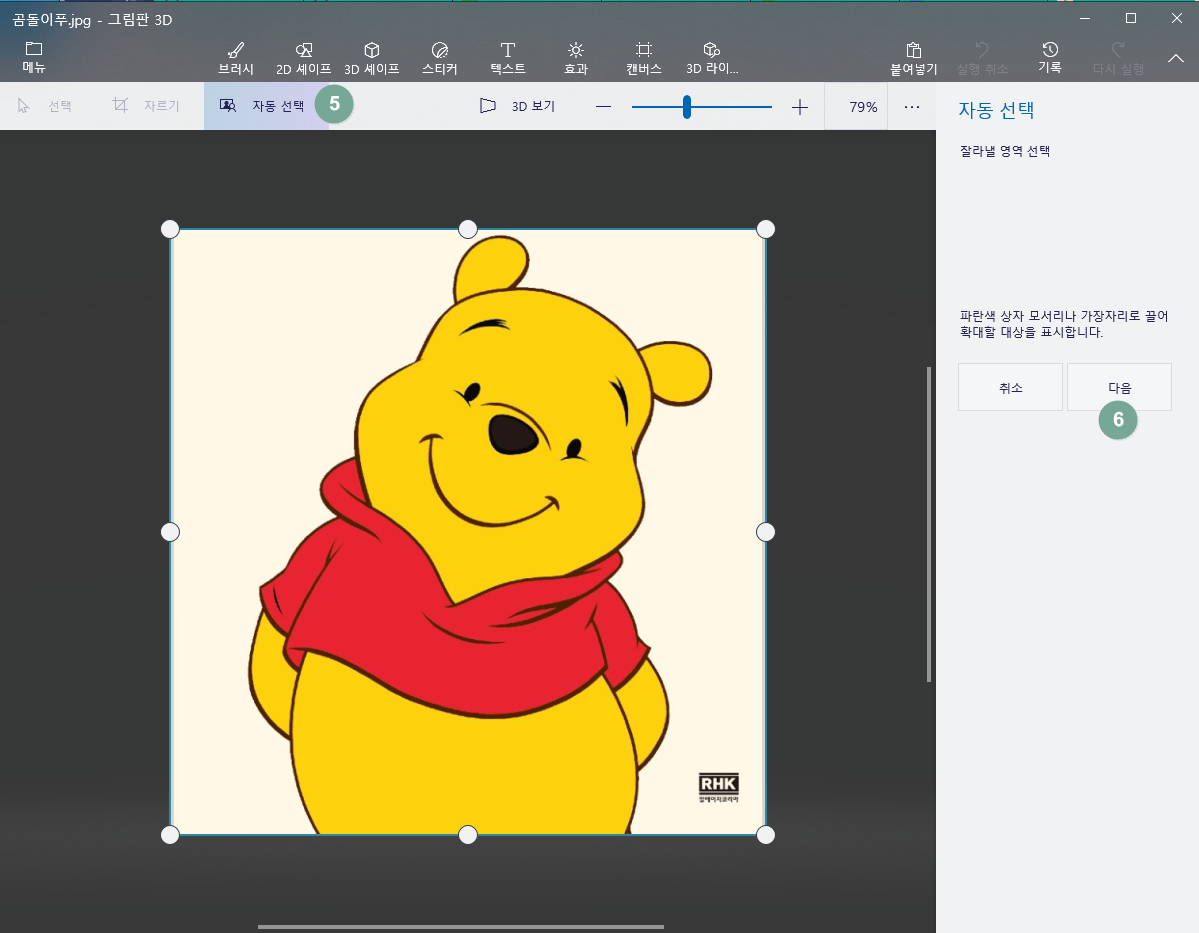Viewport: 1199px width, 933px height.
Task: Toggle 3D 보기 view mode
Action: (x=518, y=106)
